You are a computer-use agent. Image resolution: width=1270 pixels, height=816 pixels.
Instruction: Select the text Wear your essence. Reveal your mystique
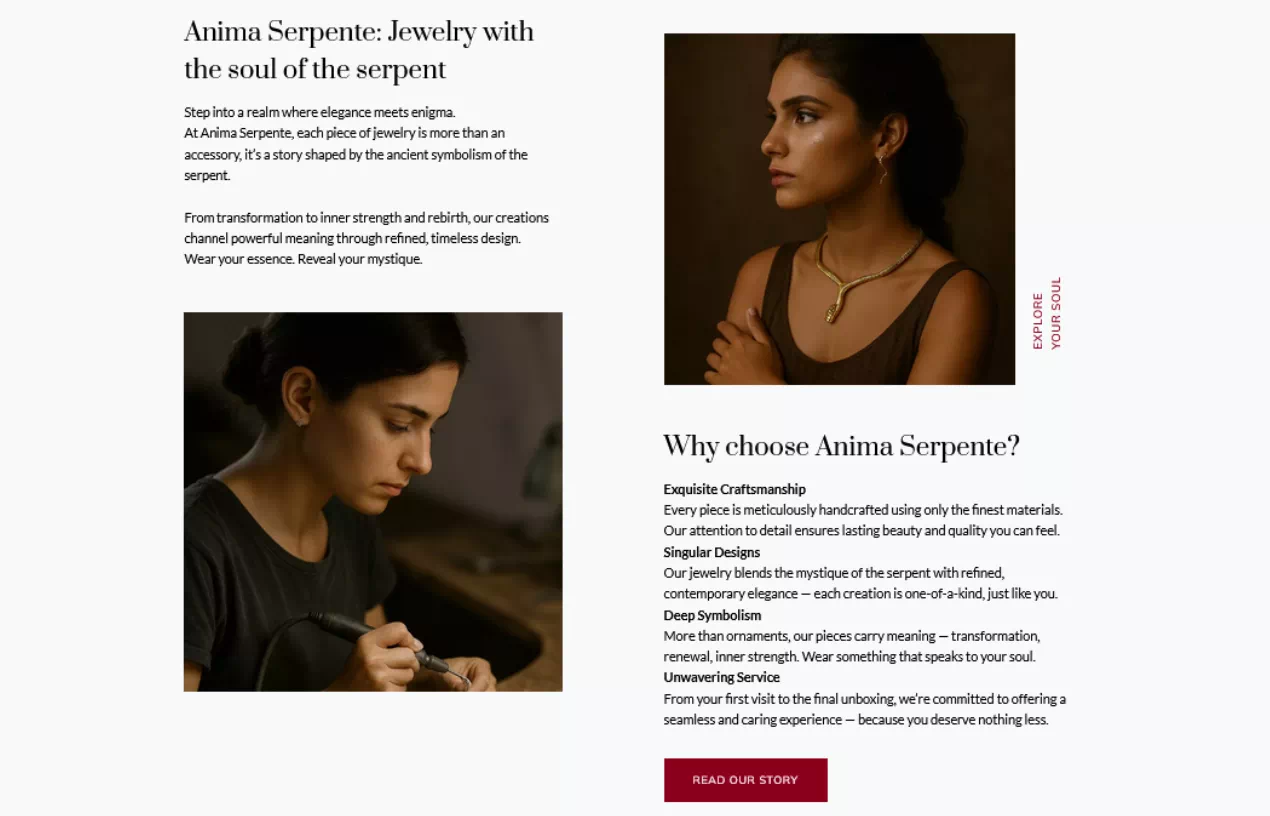303,258
